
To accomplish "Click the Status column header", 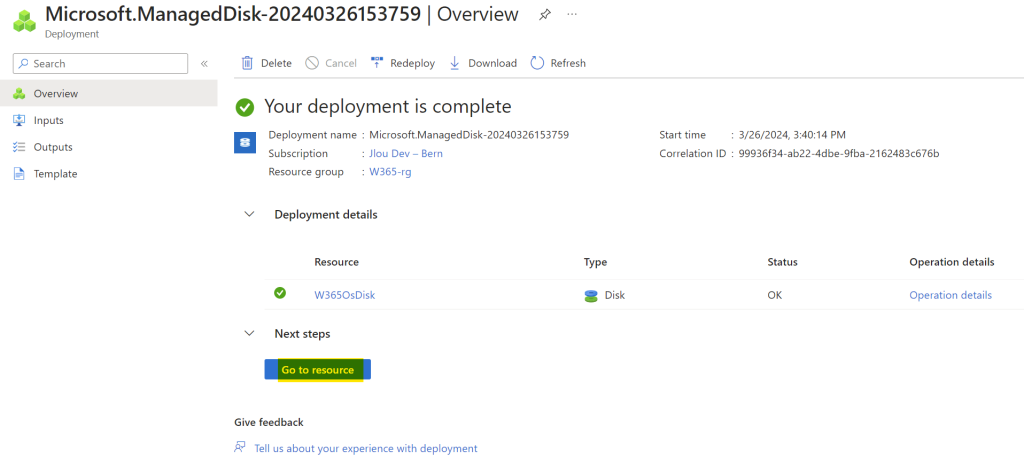I will coord(782,262).
